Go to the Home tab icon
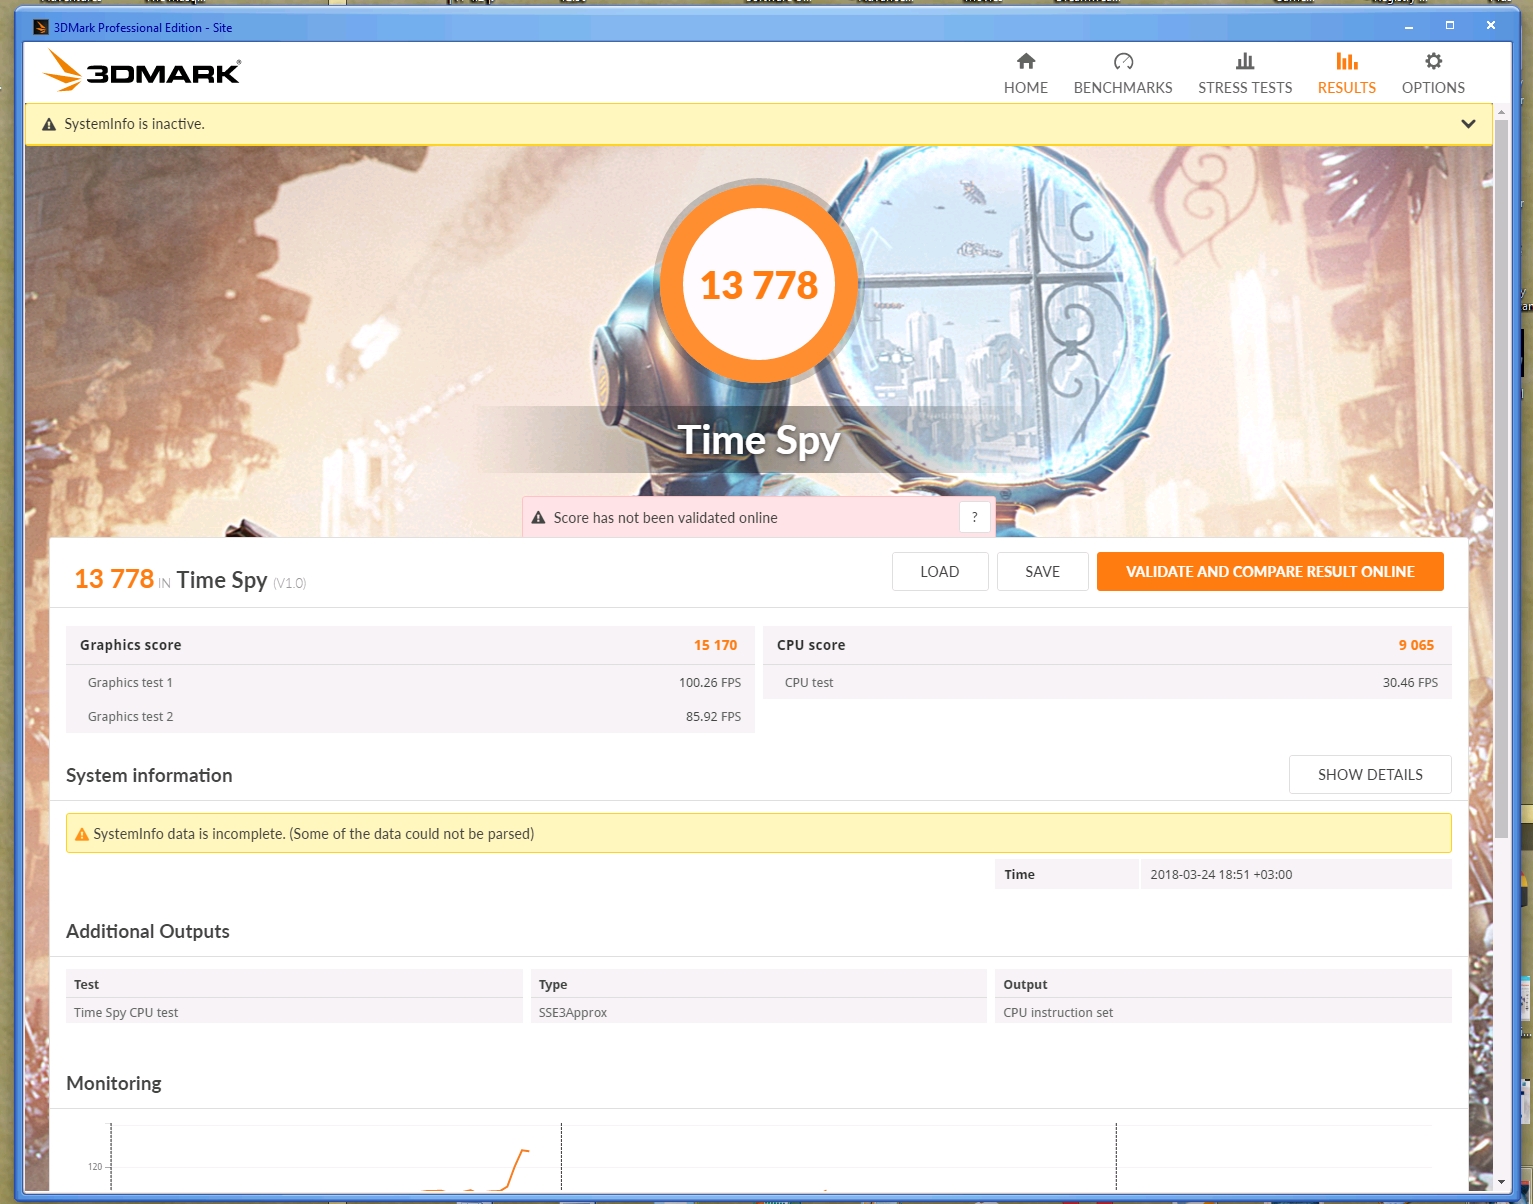The image size is (1533, 1204). pyautogui.click(x=1026, y=61)
